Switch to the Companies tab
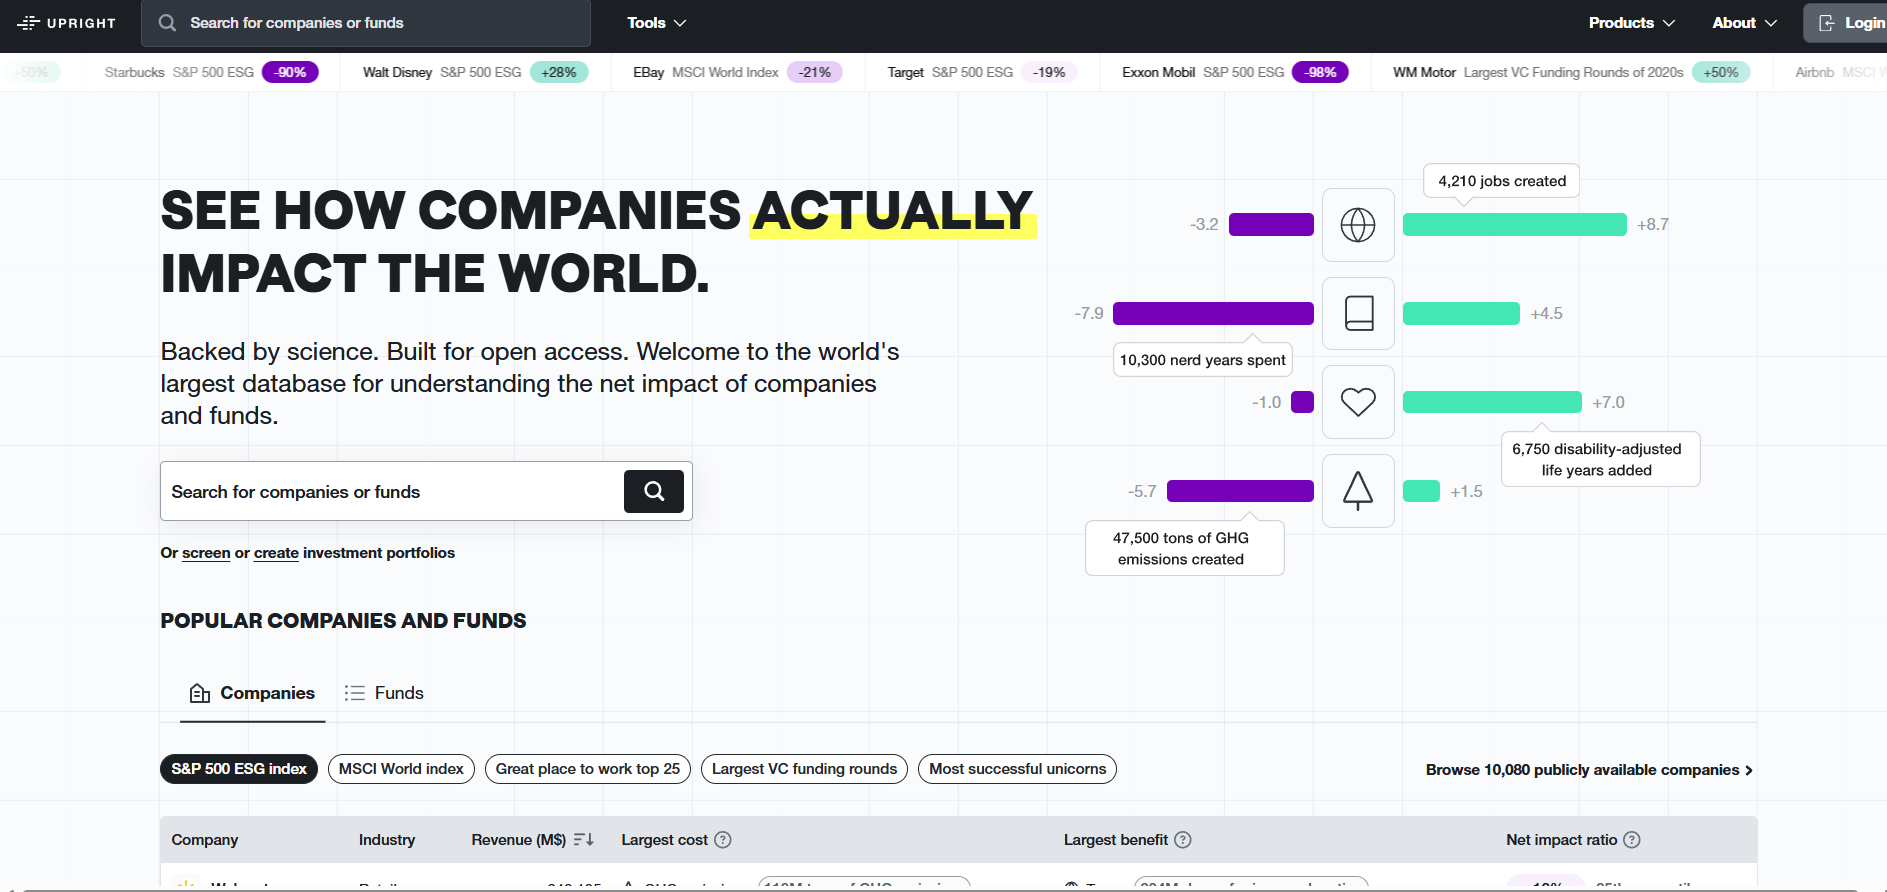Image resolution: width=1887 pixels, height=892 pixels. pyautogui.click(x=252, y=693)
